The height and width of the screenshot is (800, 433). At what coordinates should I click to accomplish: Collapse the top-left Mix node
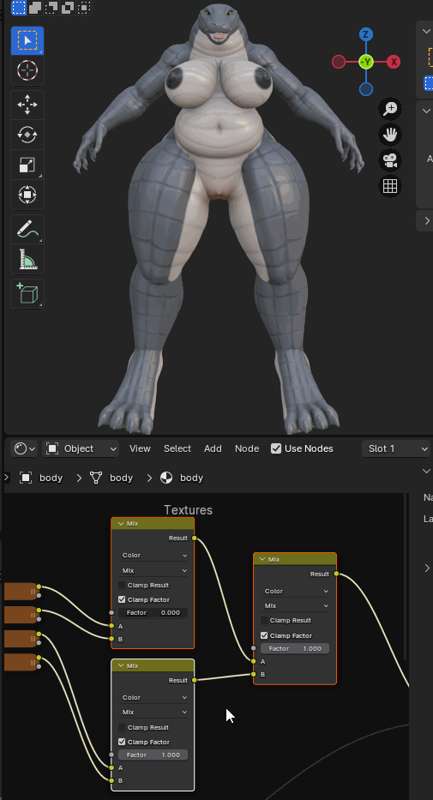(x=121, y=524)
